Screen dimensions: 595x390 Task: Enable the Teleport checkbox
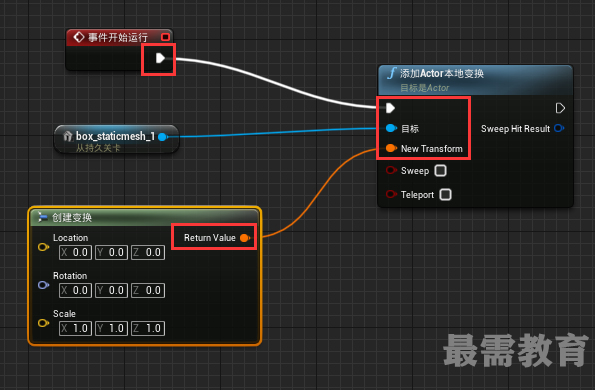coord(445,195)
